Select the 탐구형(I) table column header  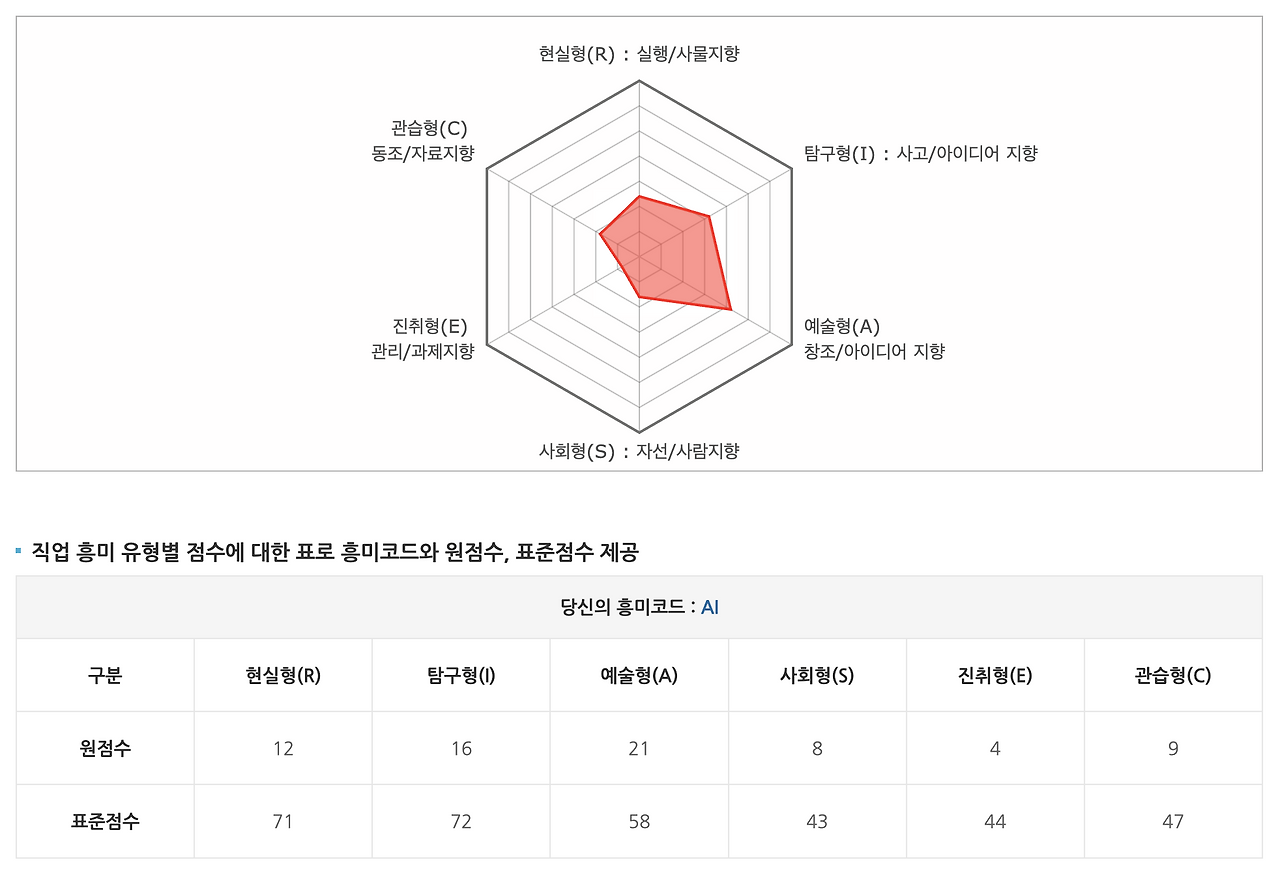(461, 675)
